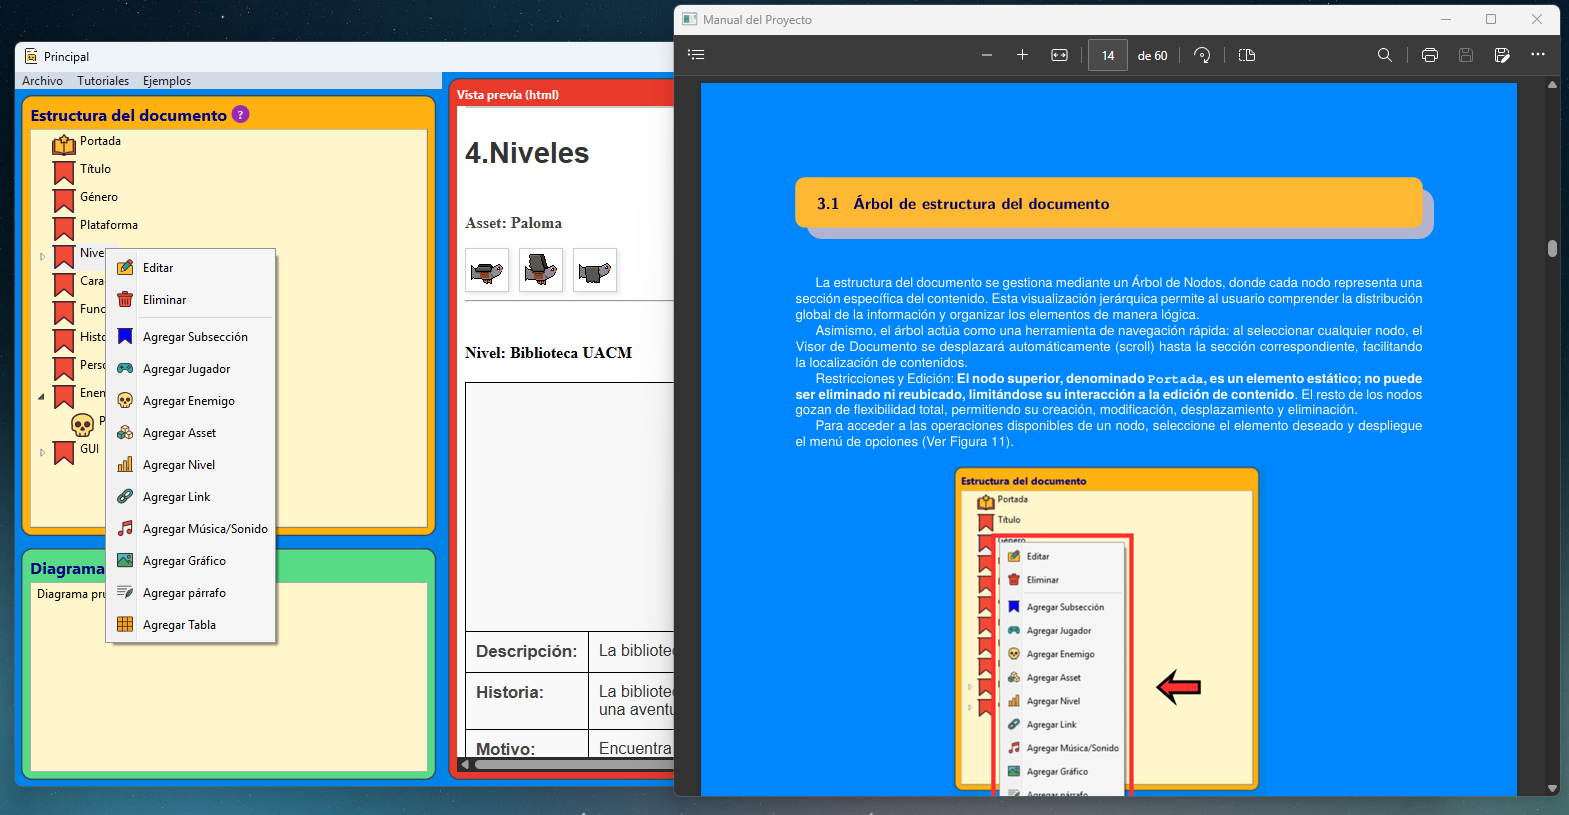Open the purple help icon beside Estructura del documento
Image resolution: width=1569 pixels, height=815 pixels.
[x=240, y=114]
